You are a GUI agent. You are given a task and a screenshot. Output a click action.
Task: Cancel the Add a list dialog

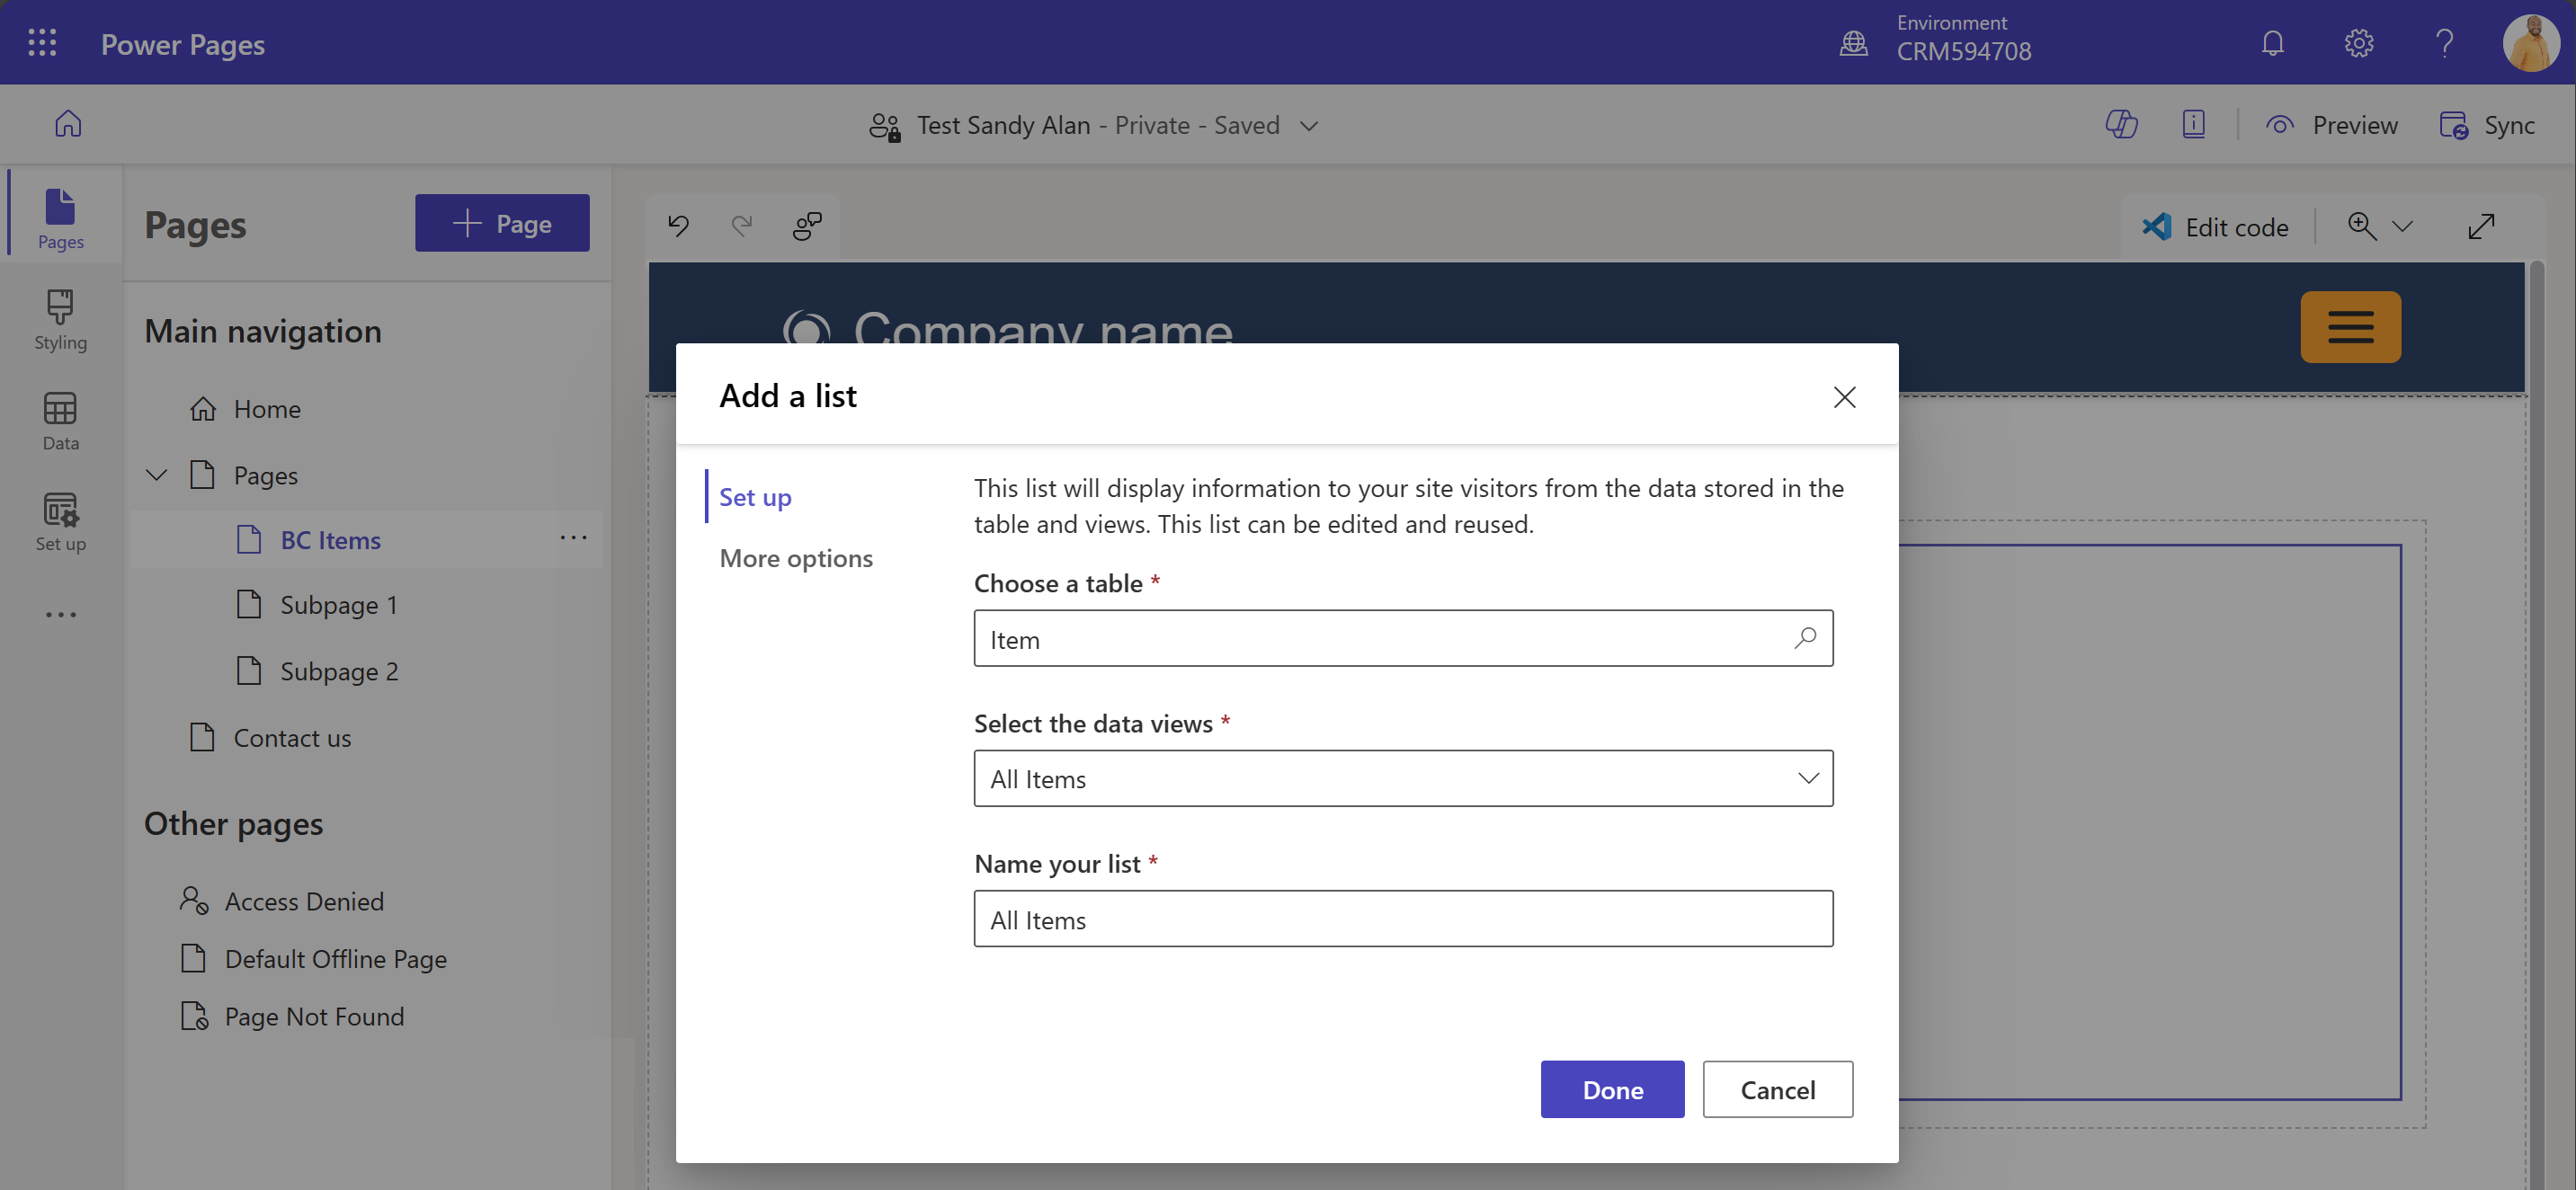click(x=1777, y=1089)
